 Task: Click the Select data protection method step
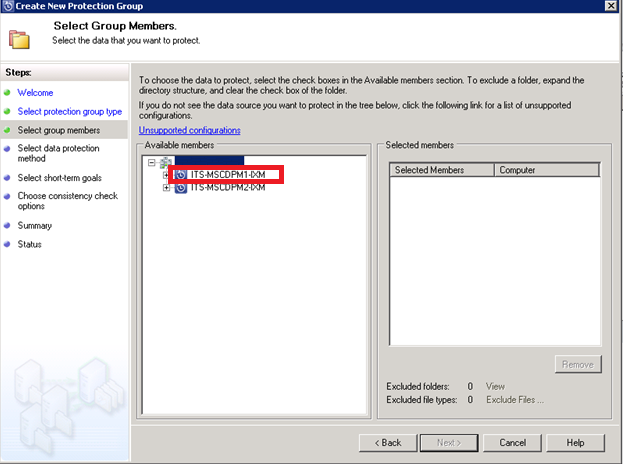pos(58,153)
